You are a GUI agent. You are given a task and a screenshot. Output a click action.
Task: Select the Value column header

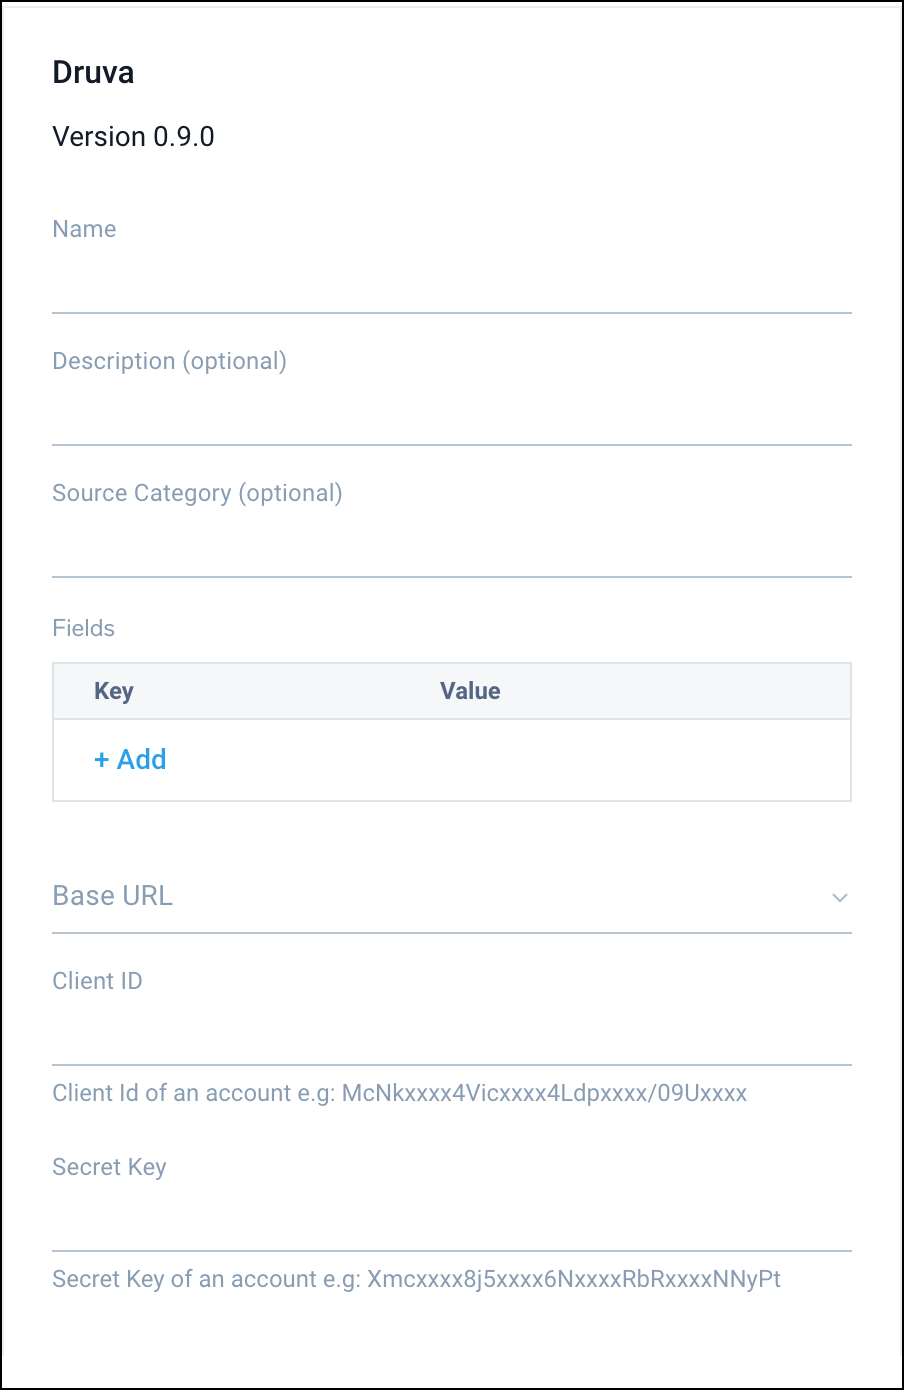pyautogui.click(x=470, y=690)
